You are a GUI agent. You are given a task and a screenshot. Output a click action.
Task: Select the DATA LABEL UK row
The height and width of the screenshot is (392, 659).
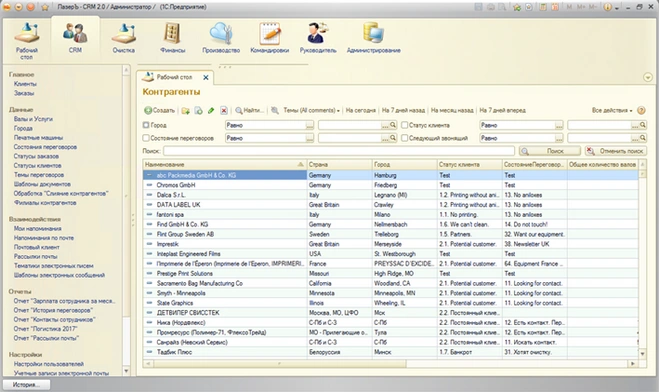(x=390, y=205)
